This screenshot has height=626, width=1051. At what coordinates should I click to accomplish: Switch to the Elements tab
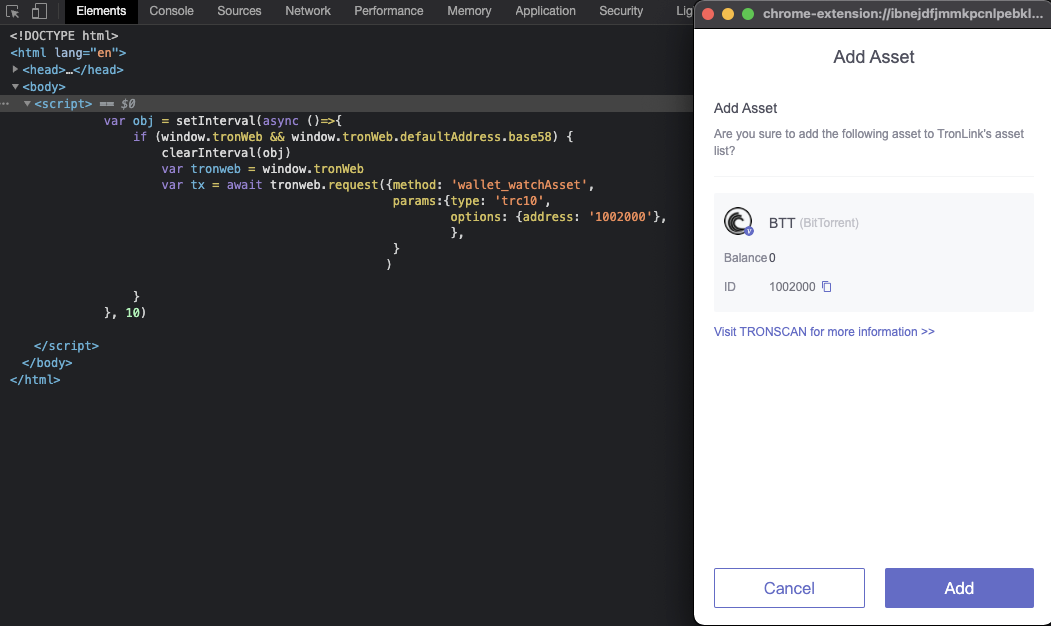click(101, 11)
